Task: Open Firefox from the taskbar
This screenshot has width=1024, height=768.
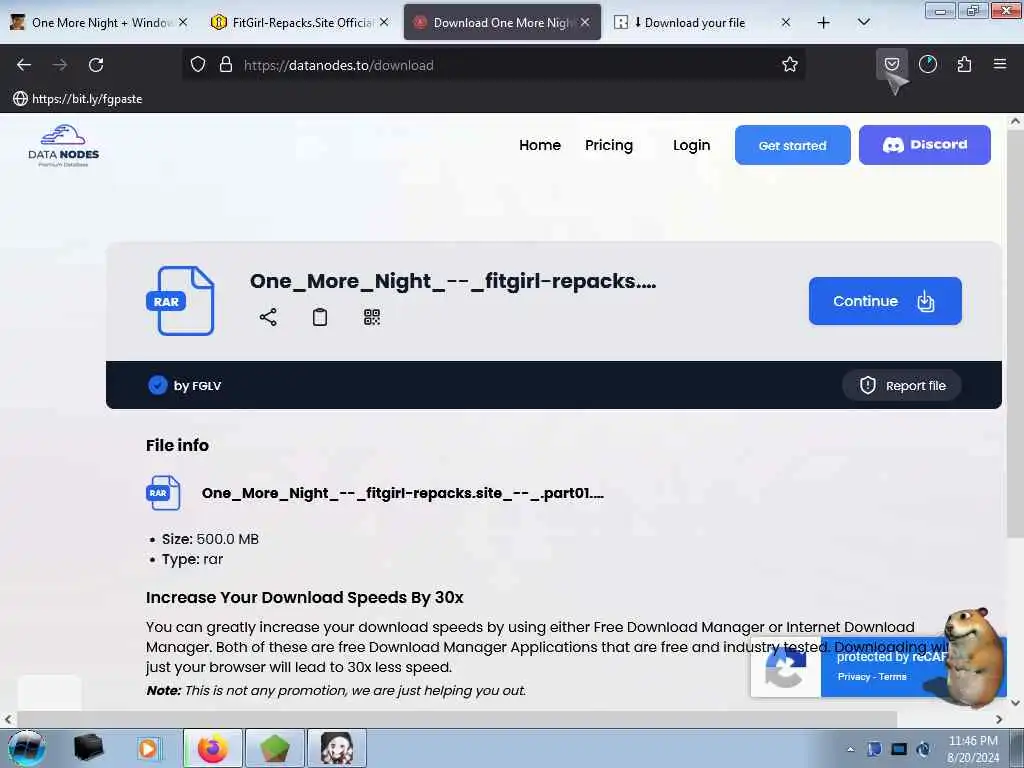Action: pos(213,748)
